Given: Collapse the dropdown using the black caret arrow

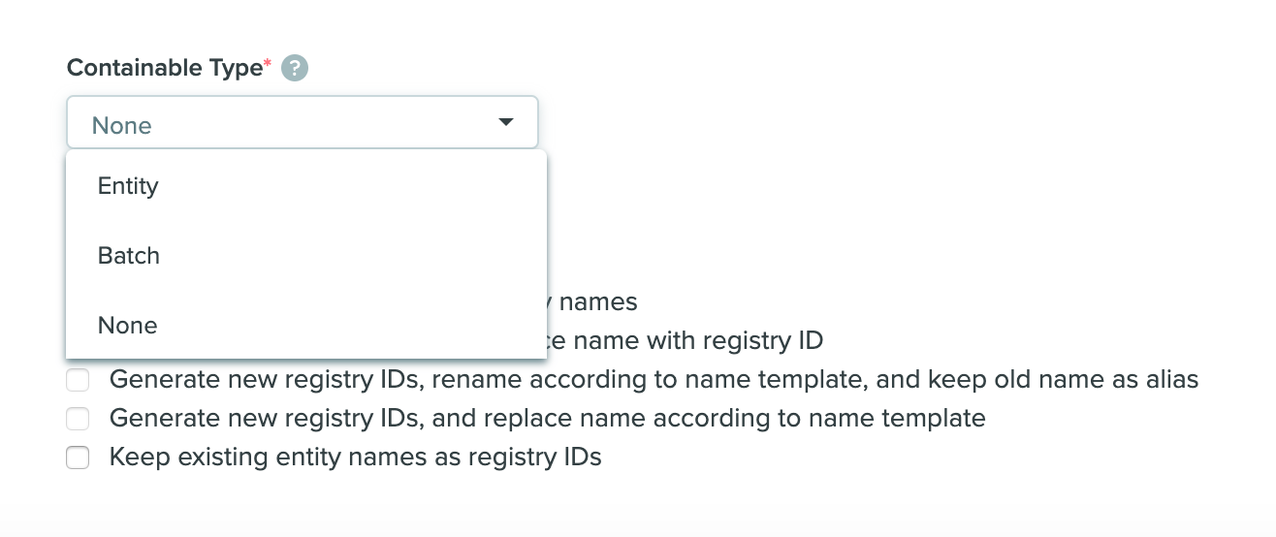Looking at the screenshot, I should point(506,122).
